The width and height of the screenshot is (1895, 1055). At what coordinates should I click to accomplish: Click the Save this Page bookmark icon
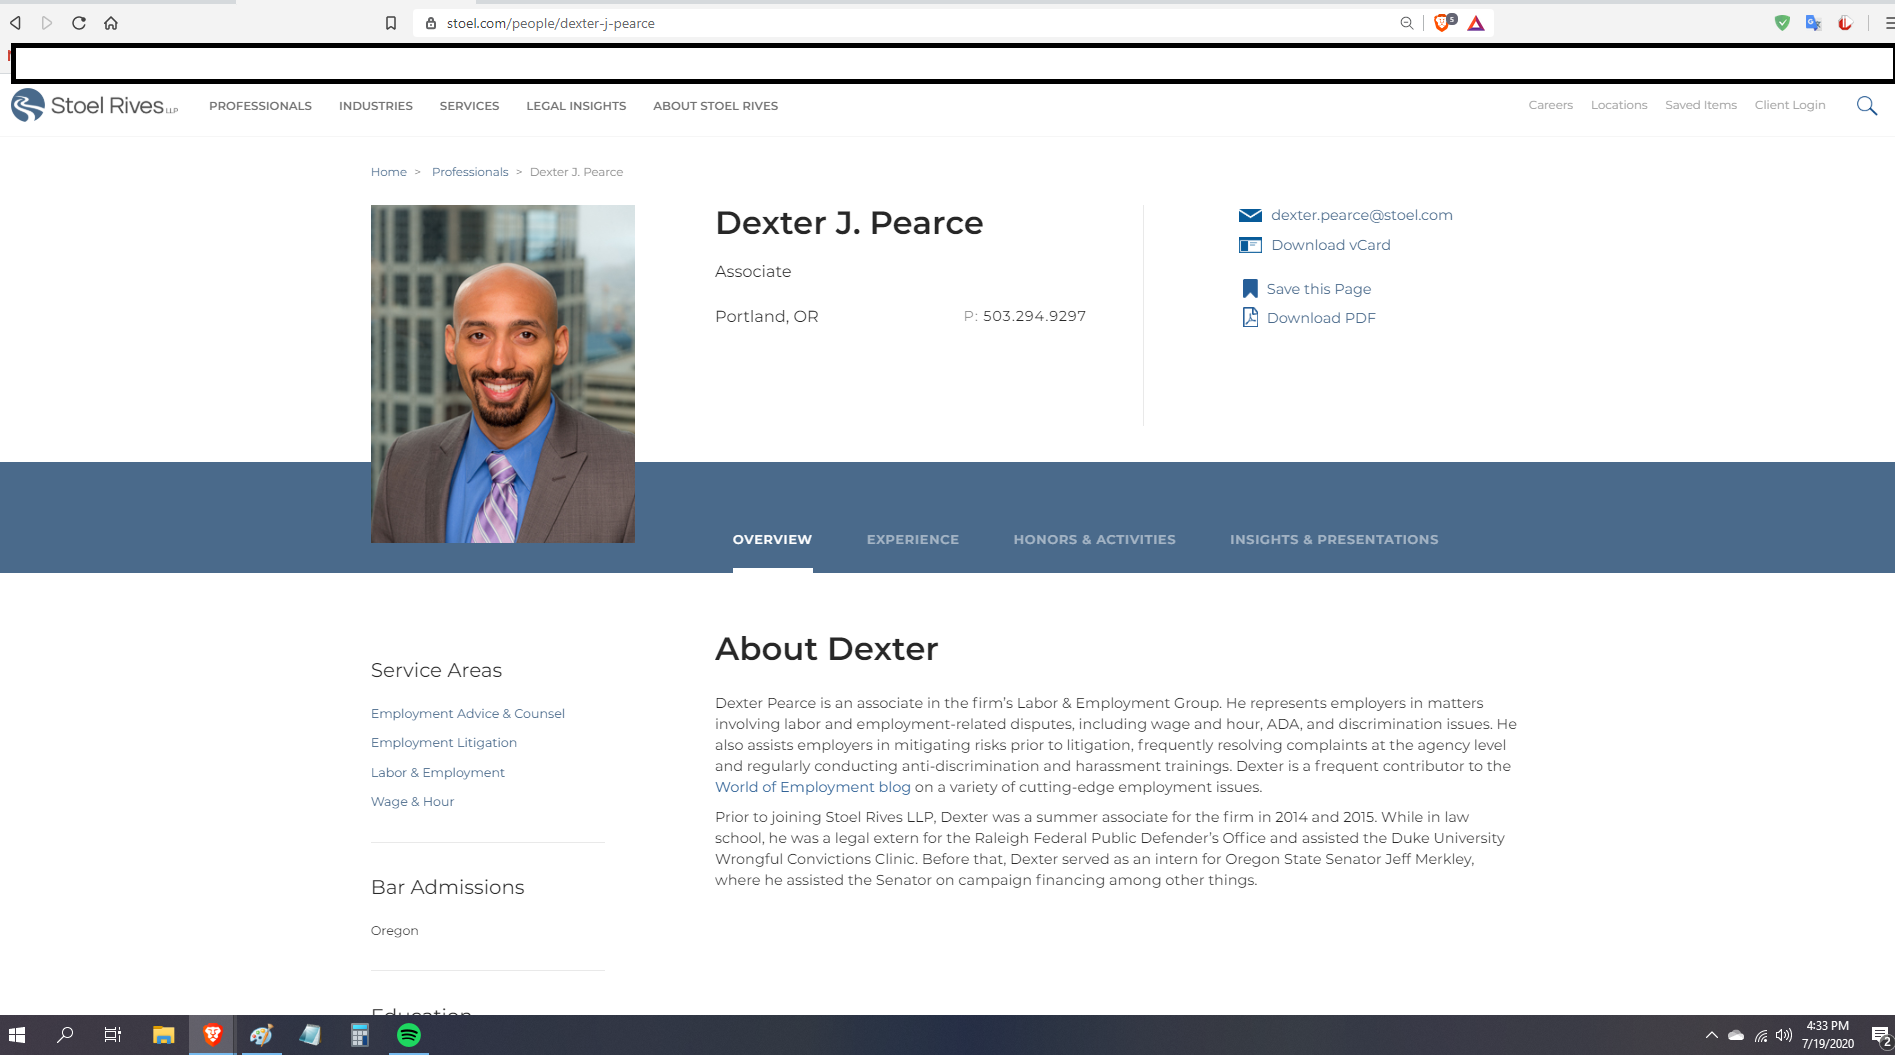tap(1250, 289)
